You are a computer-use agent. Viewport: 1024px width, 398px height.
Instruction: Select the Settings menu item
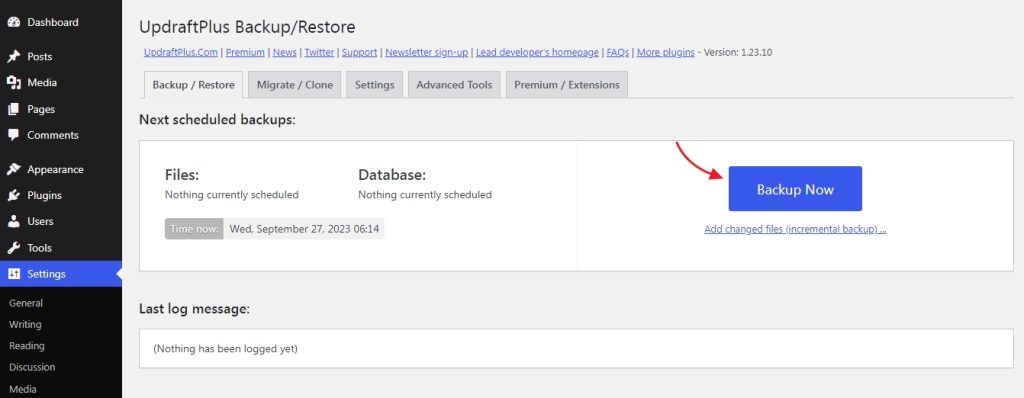[x=61, y=274]
